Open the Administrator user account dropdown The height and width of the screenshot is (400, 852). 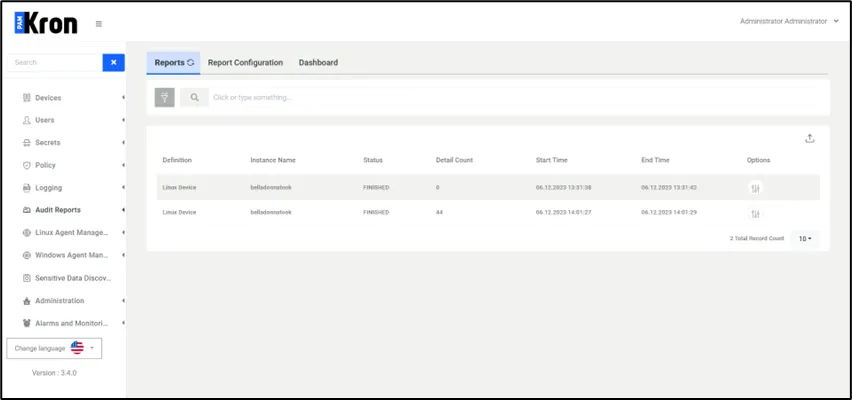click(789, 21)
